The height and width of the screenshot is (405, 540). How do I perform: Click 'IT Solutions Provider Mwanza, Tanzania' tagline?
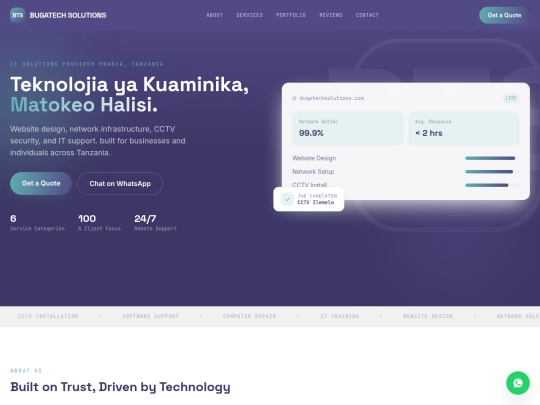click(x=87, y=64)
